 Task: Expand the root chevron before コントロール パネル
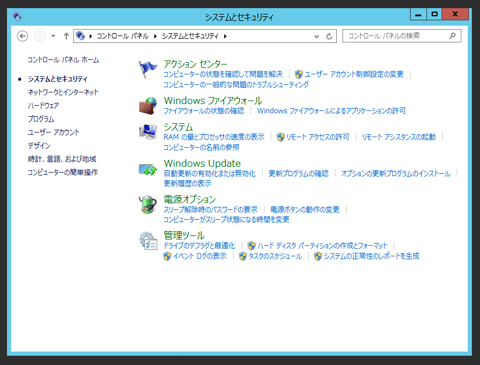click(x=90, y=36)
